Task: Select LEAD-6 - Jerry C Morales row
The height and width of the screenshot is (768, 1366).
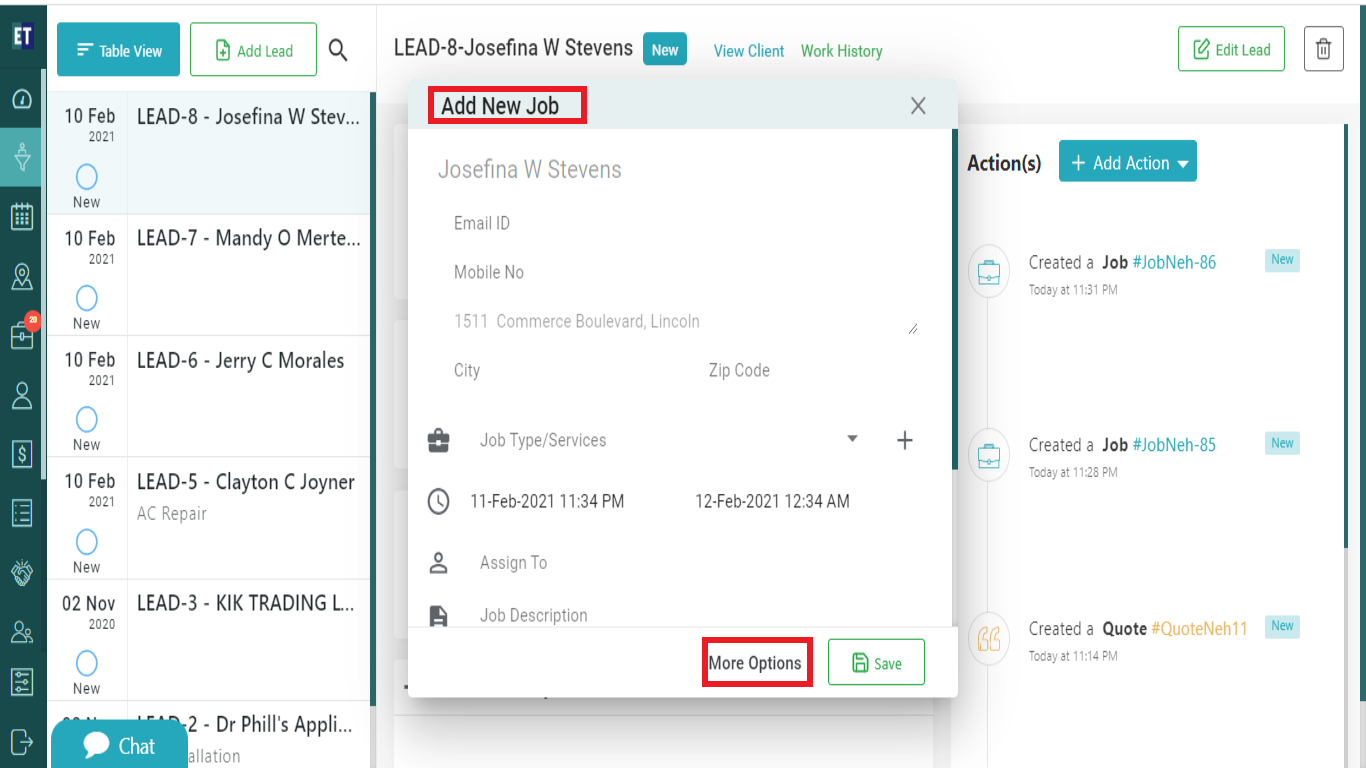Action: [x=208, y=396]
